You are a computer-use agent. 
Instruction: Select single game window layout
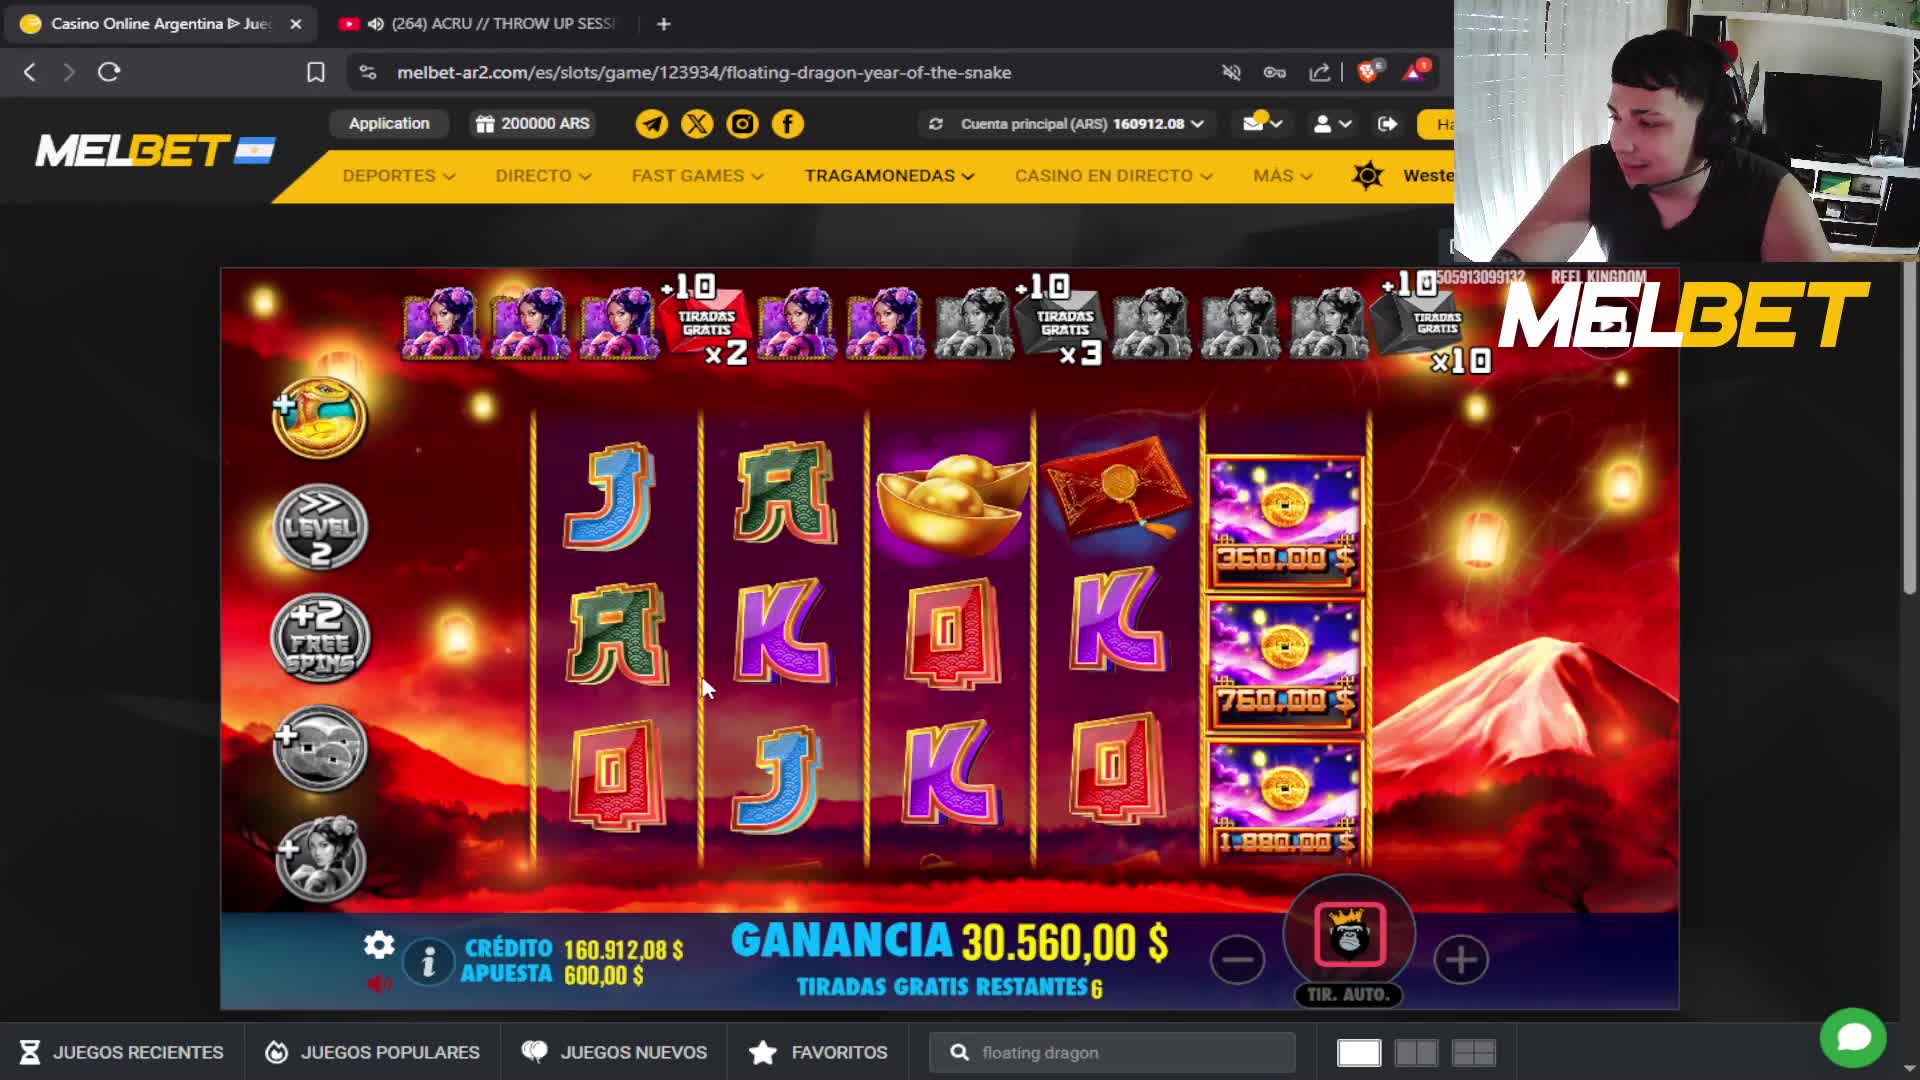(1359, 1053)
